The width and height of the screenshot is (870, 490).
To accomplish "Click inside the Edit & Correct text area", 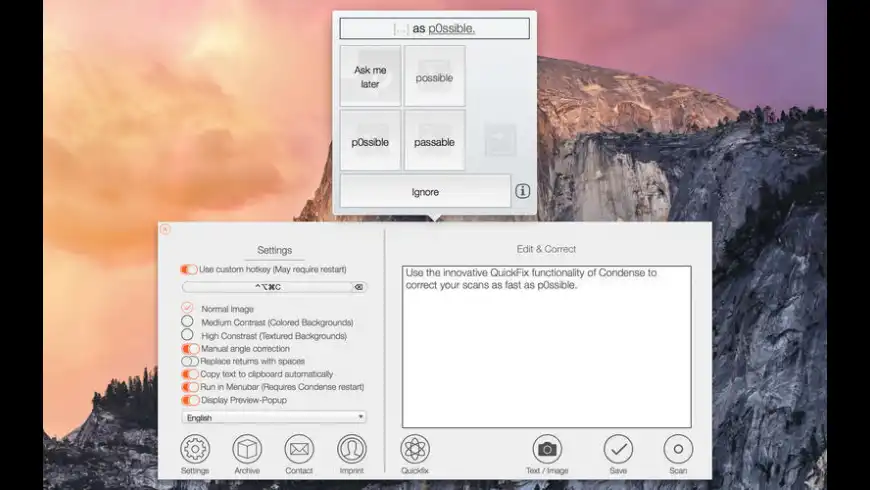I will 547,347.
